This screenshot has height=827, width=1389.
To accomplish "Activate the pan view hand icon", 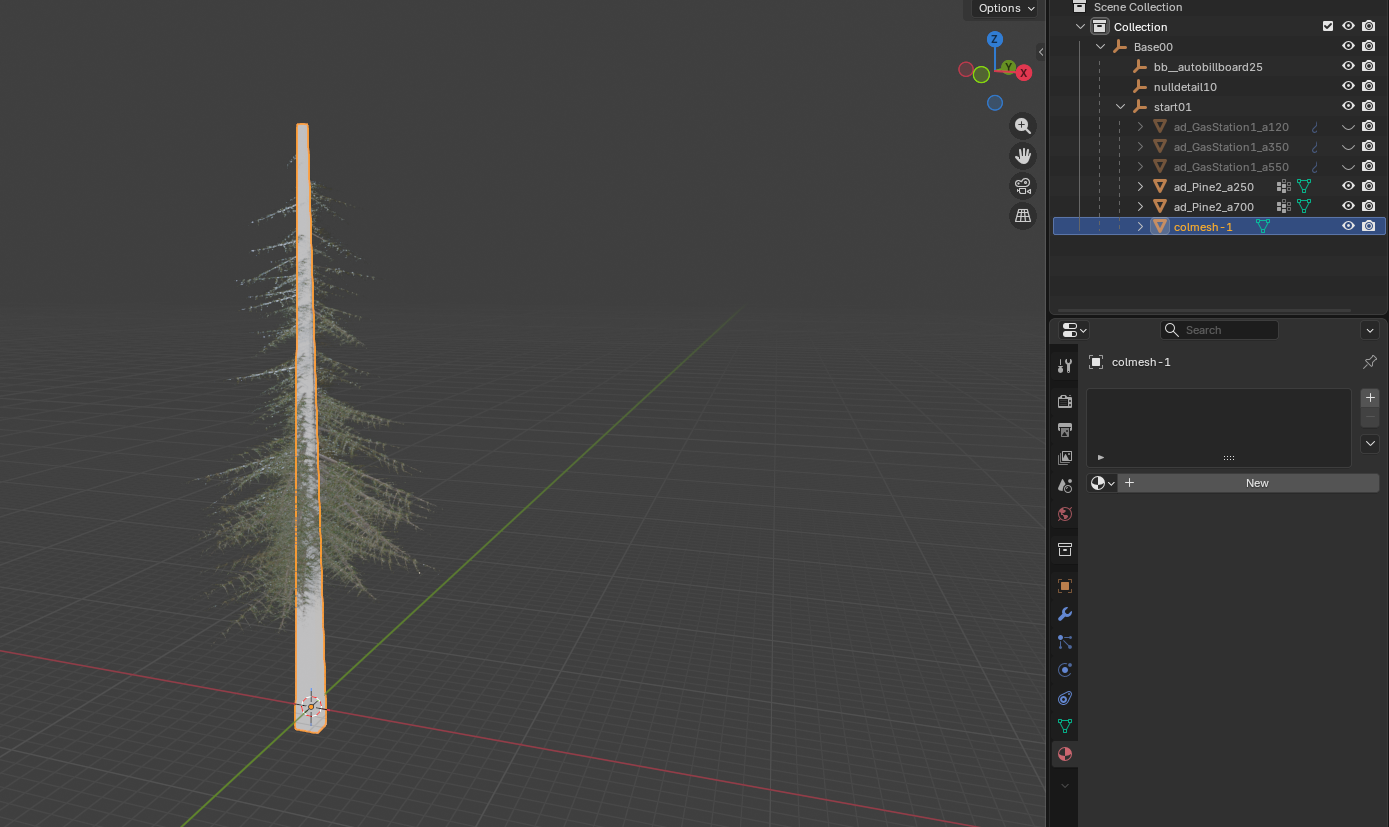I will point(1023,156).
